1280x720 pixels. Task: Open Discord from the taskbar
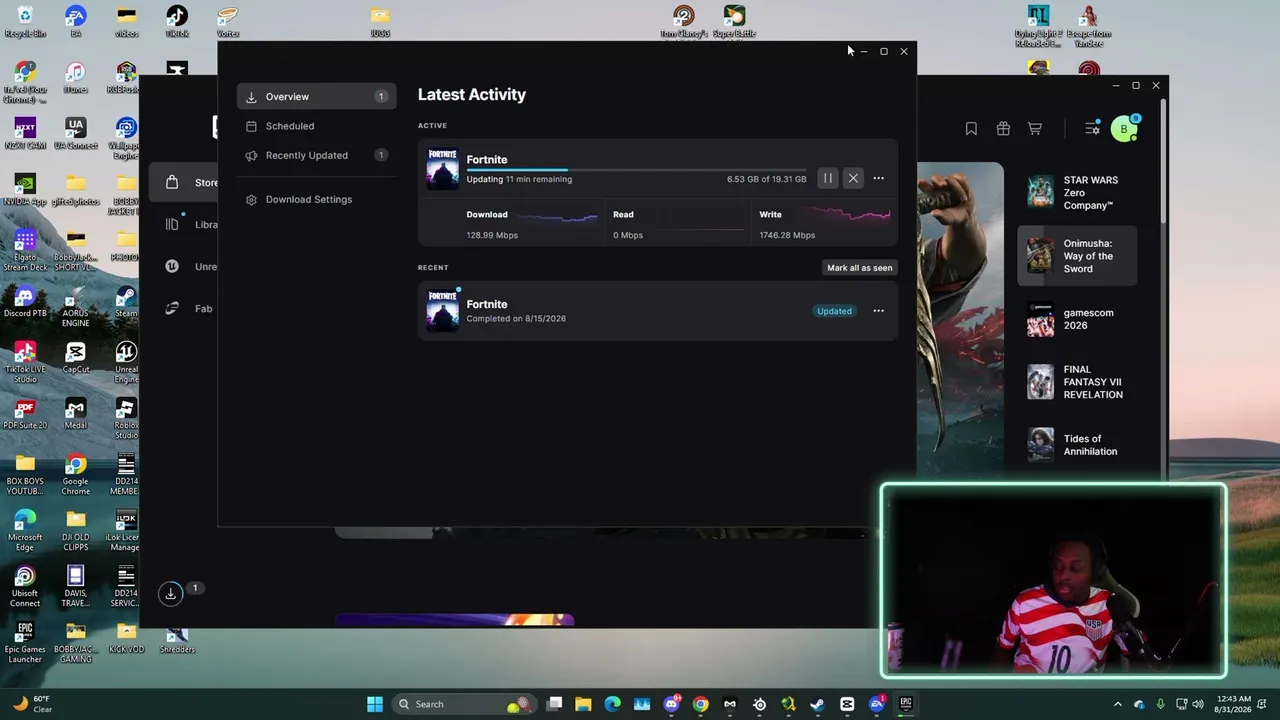coord(672,704)
